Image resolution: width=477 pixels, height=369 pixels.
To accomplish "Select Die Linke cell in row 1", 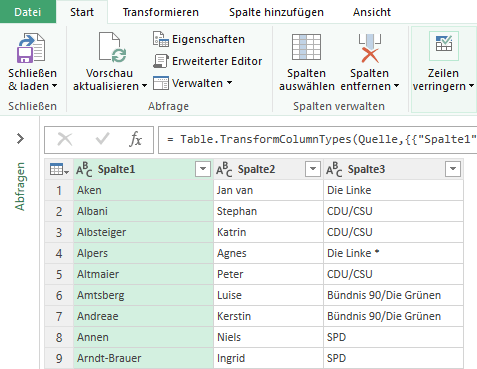I will point(393,190).
